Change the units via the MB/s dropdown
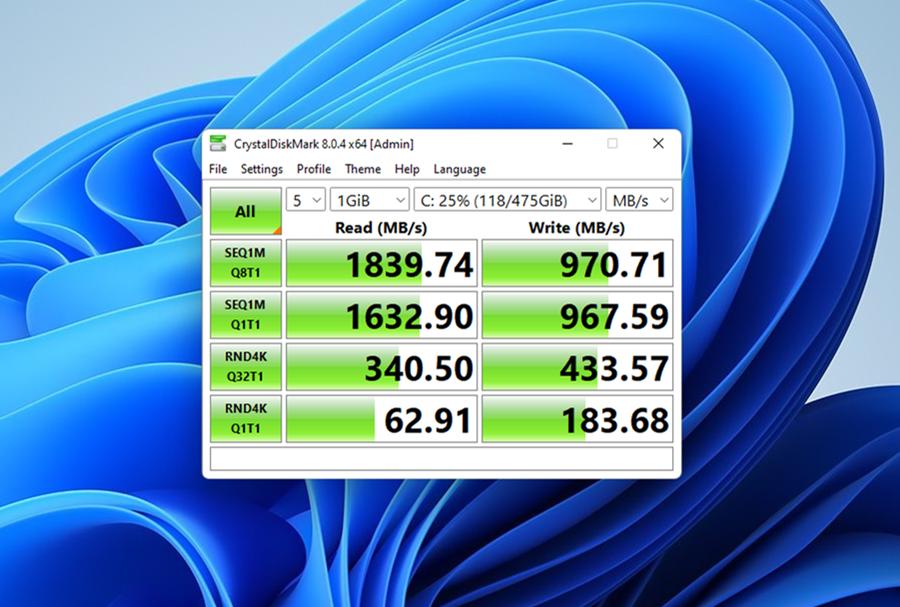This screenshot has height=607, width=900. [x=639, y=199]
